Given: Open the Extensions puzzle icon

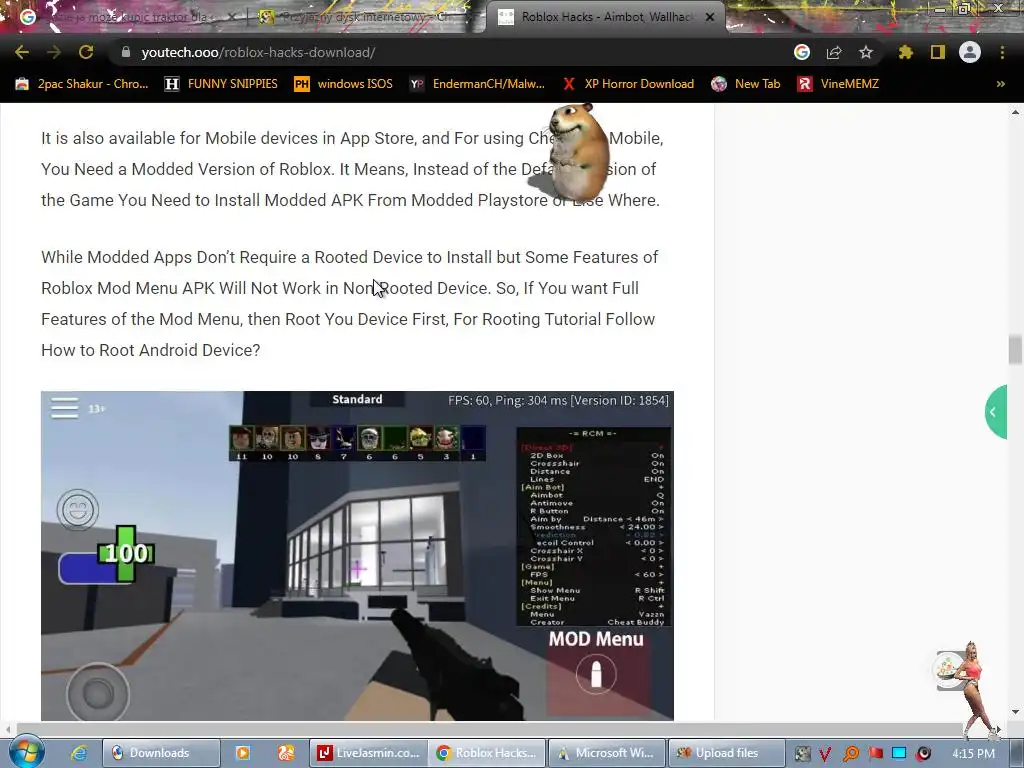Looking at the screenshot, I should (906, 52).
